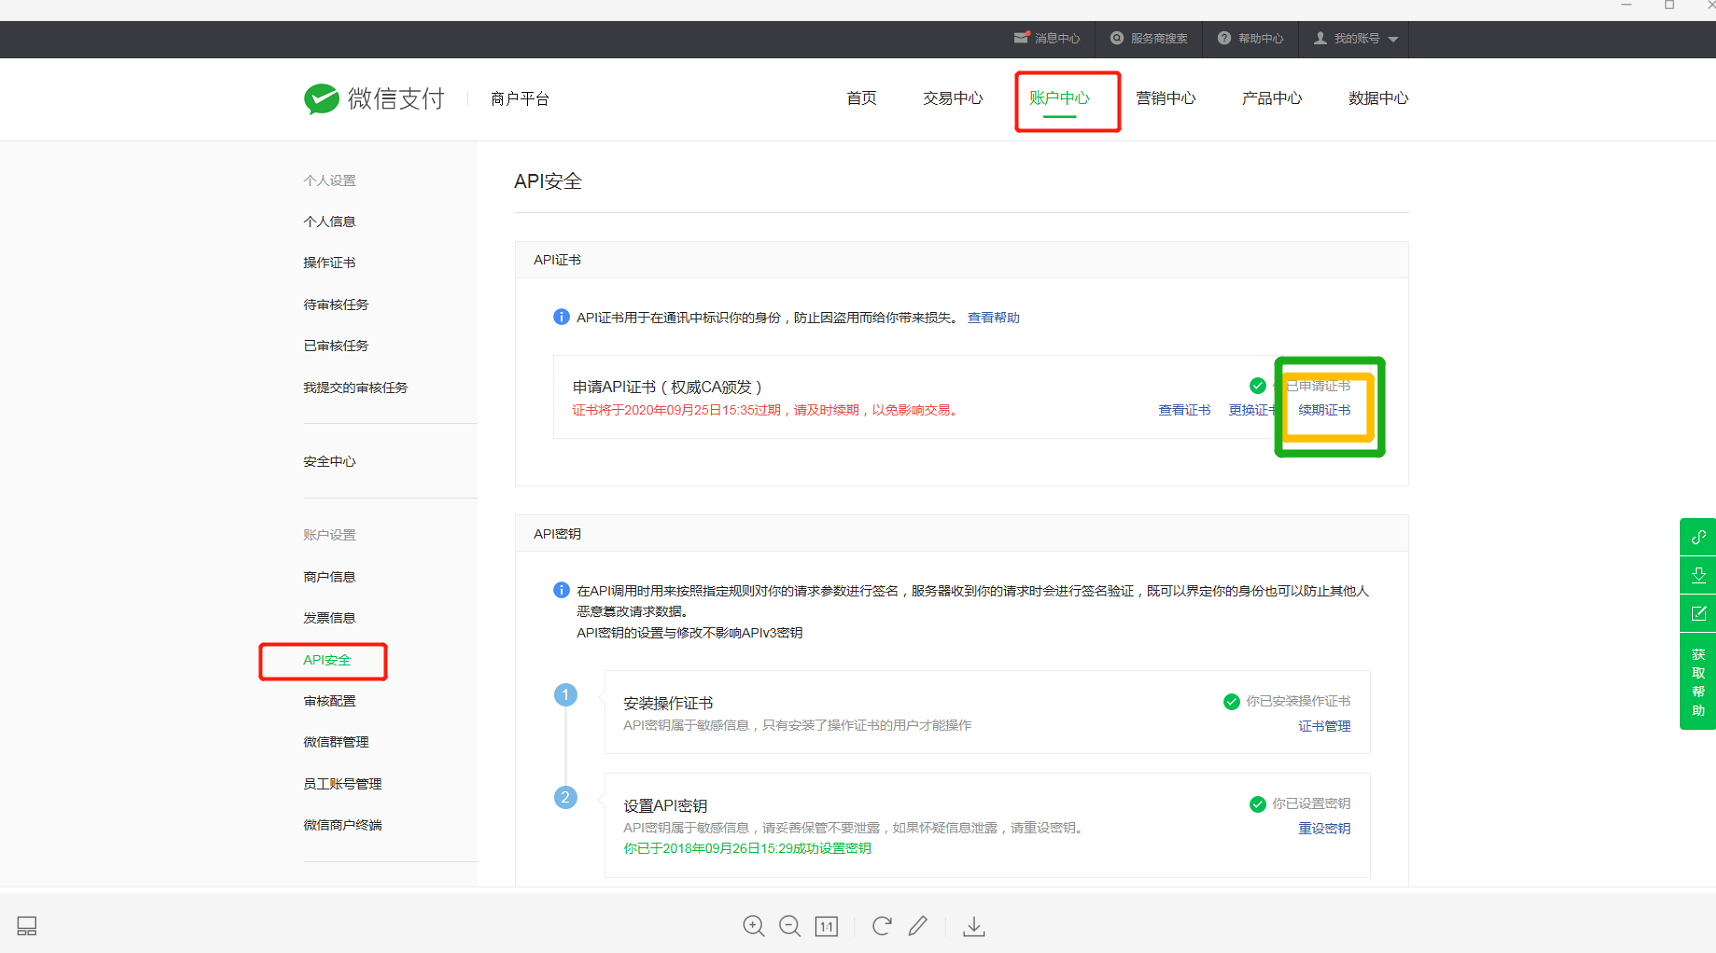Click the API证书 section header
The image size is (1716, 953).
[x=557, y=260]
